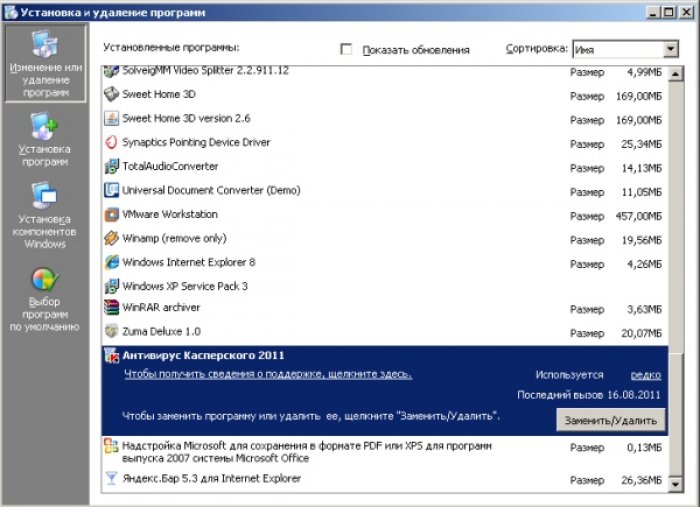Maximize the Установка и удаление программ window
The width and height of the screenshot is (700, 507).
(669, 12)
